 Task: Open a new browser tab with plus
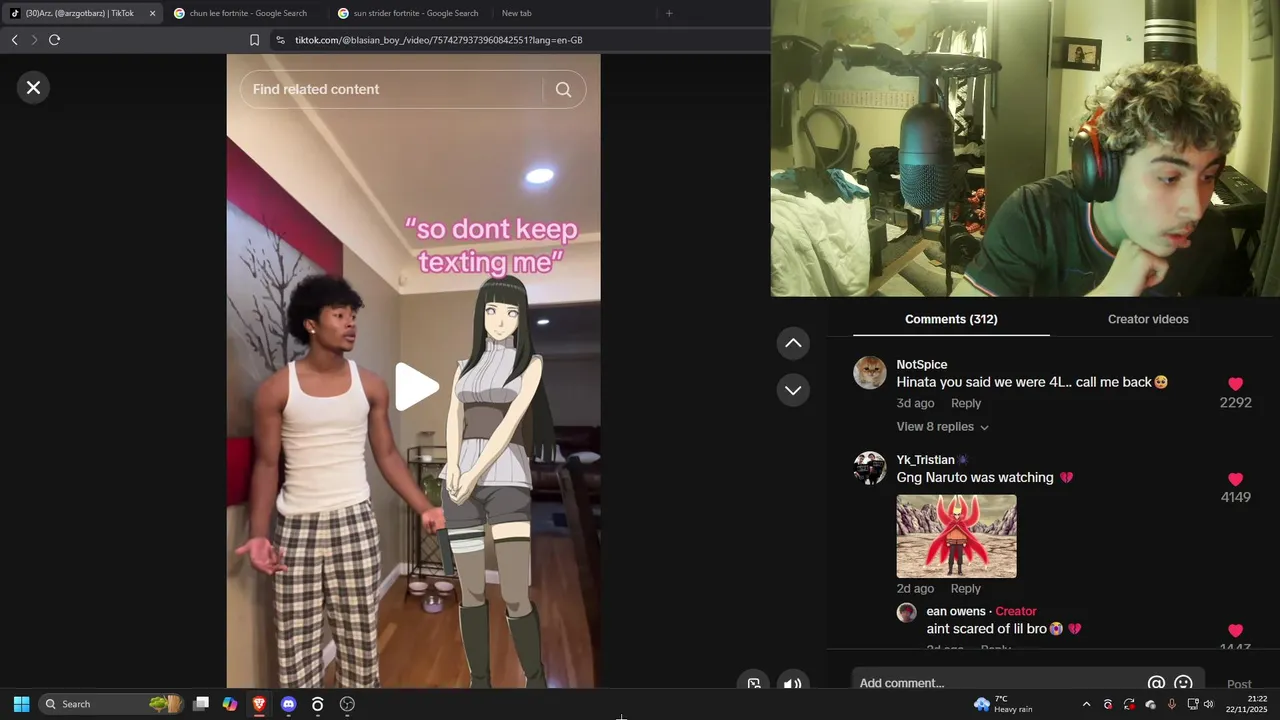point(669,13)
